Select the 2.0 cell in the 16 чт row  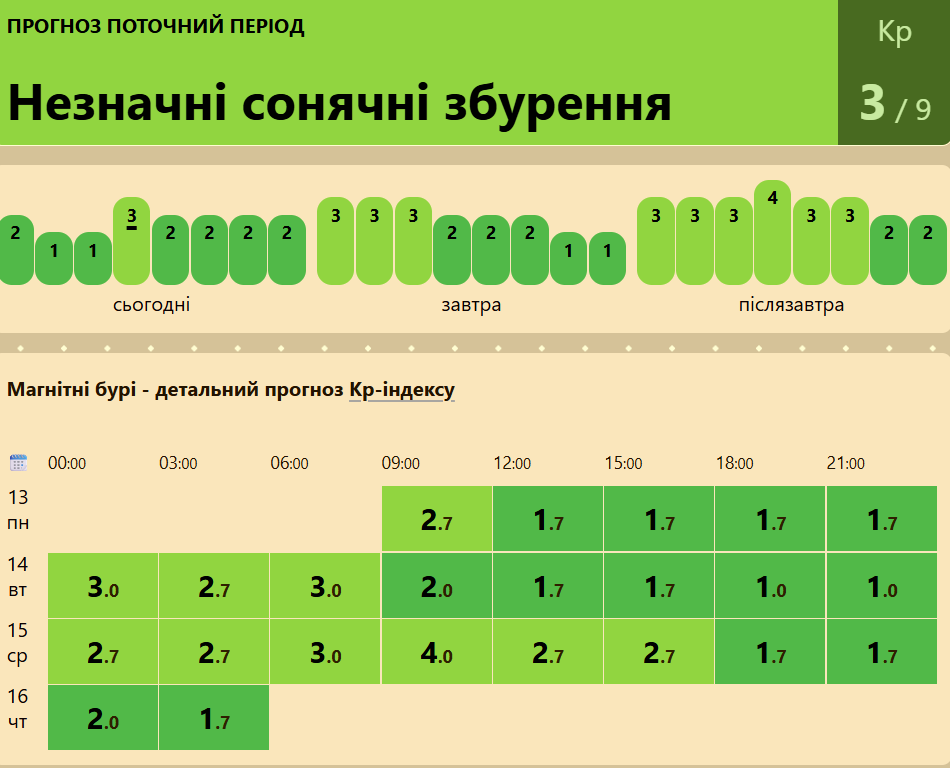103,717
